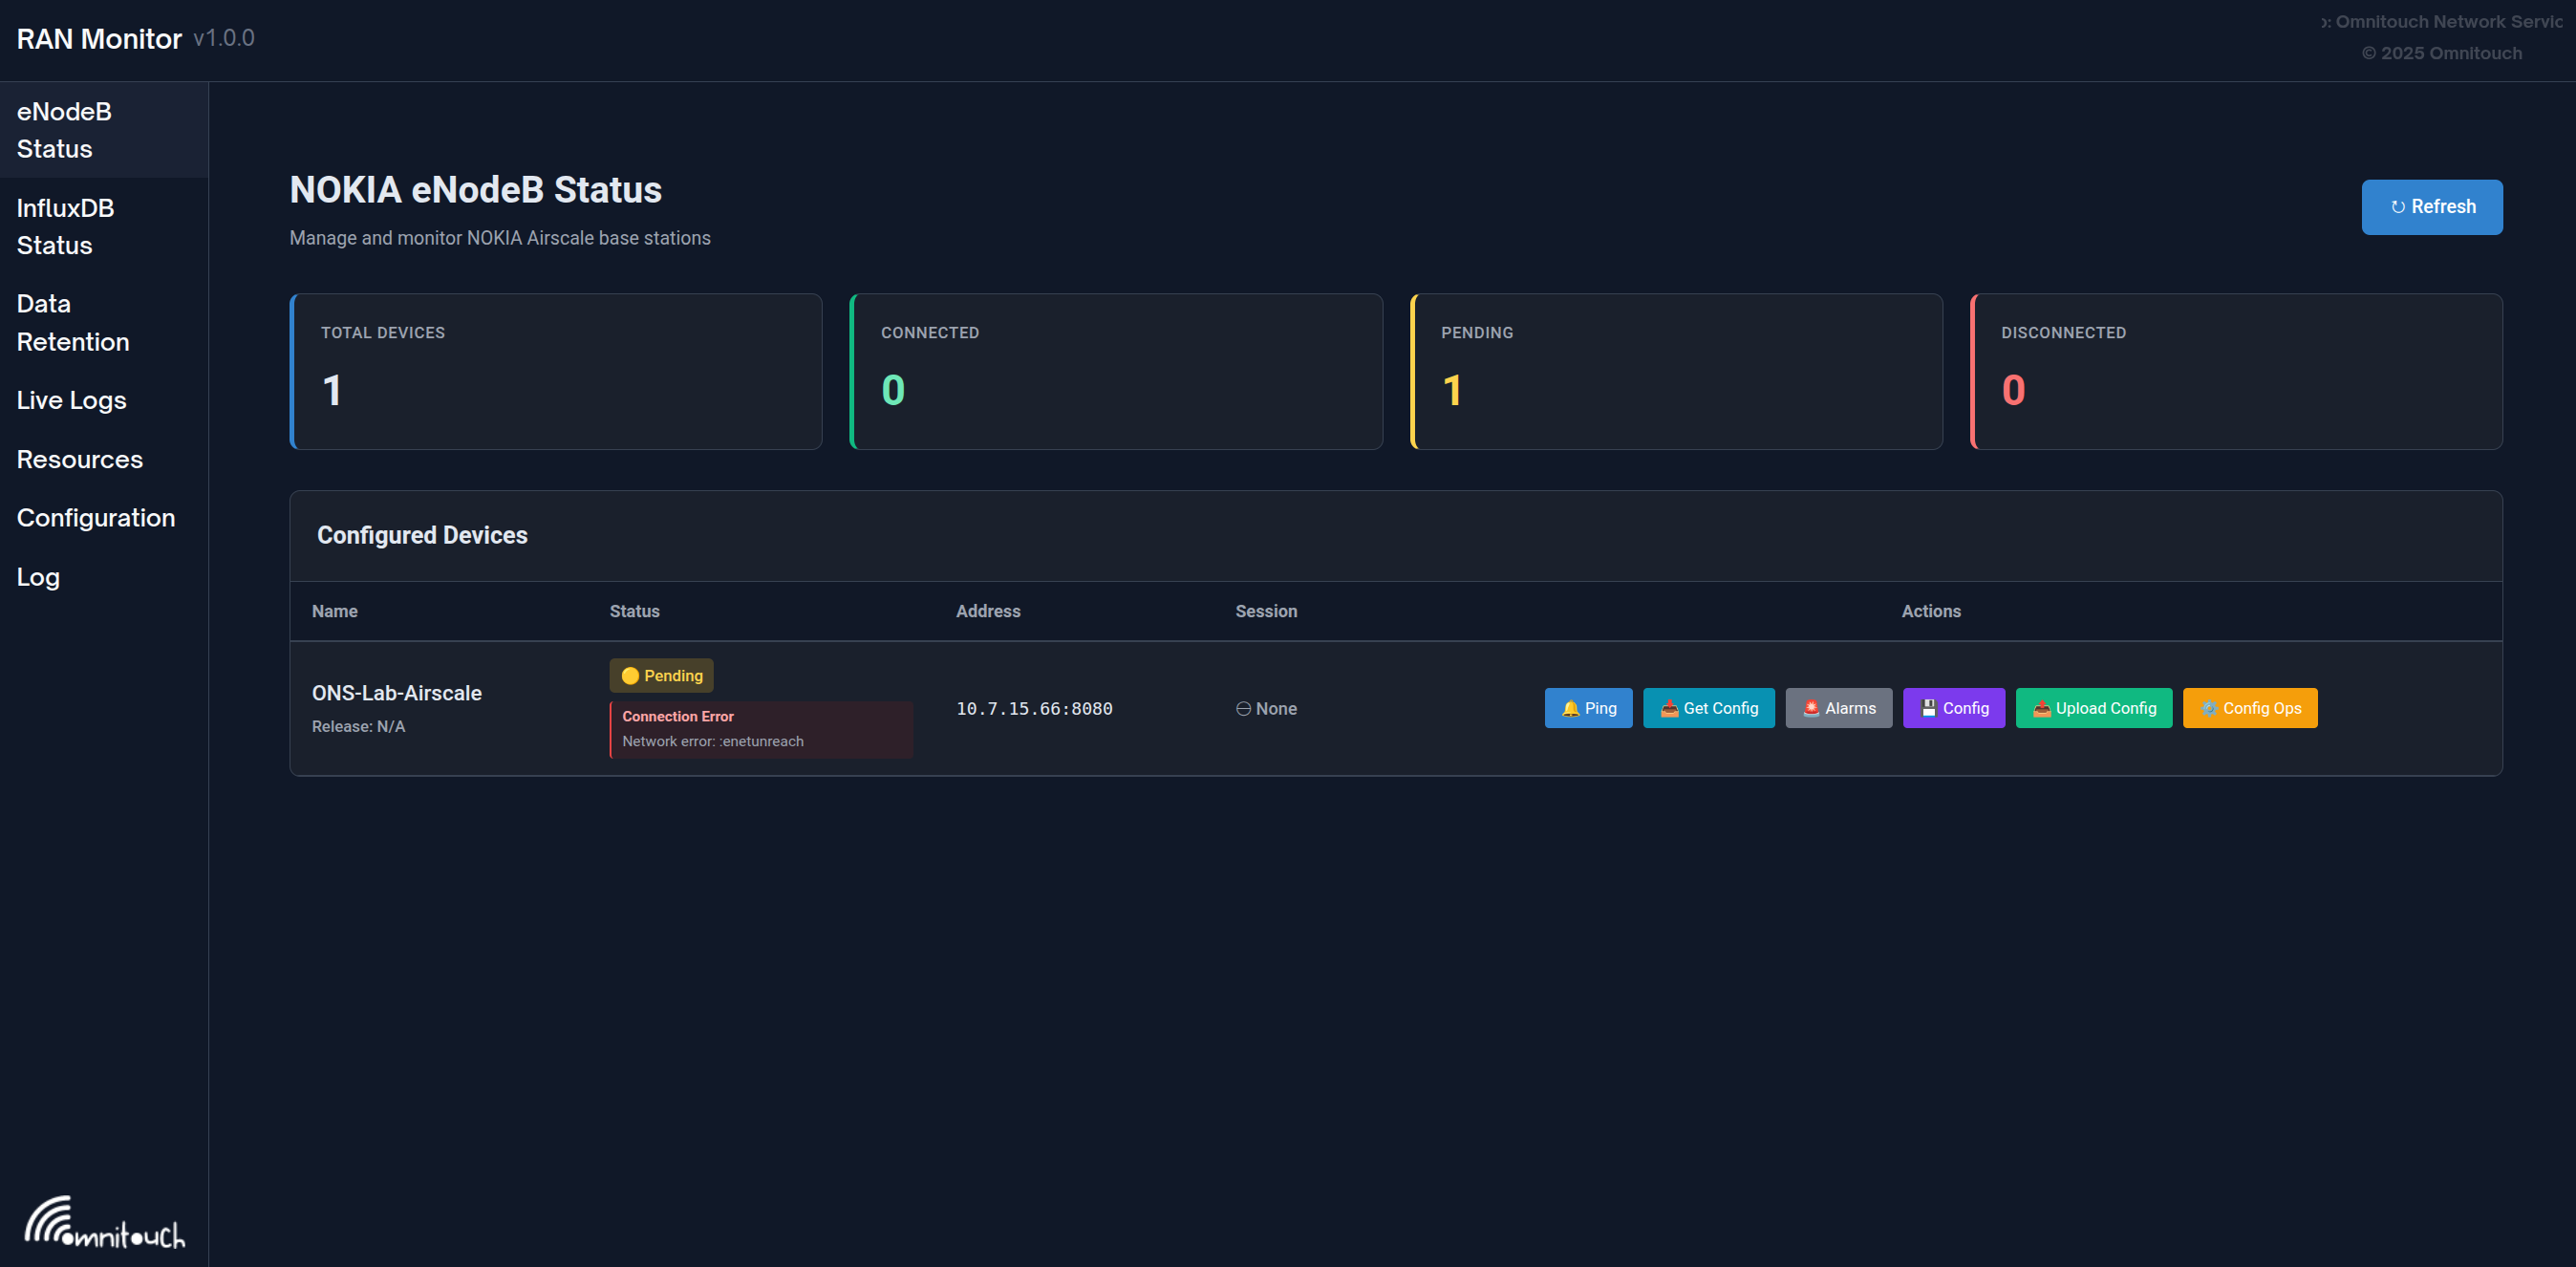Click the siren icon on the Alarms button
2576x1267 pixels.
(1810, 708)
